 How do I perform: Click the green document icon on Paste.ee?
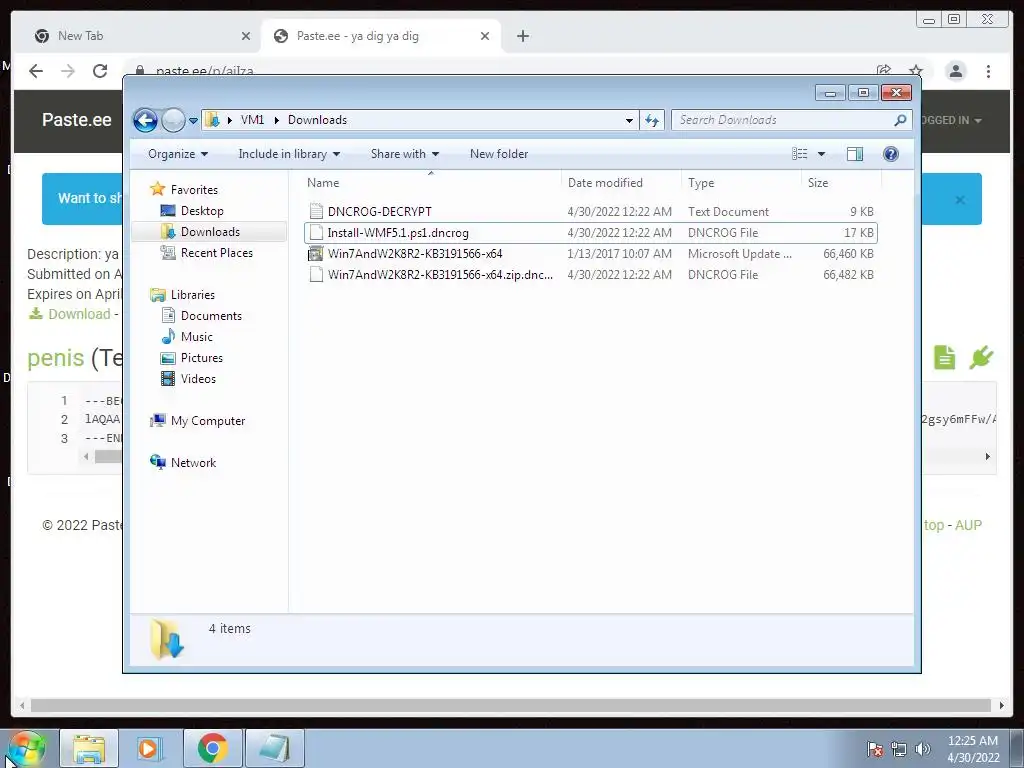[x=944, y=357]
